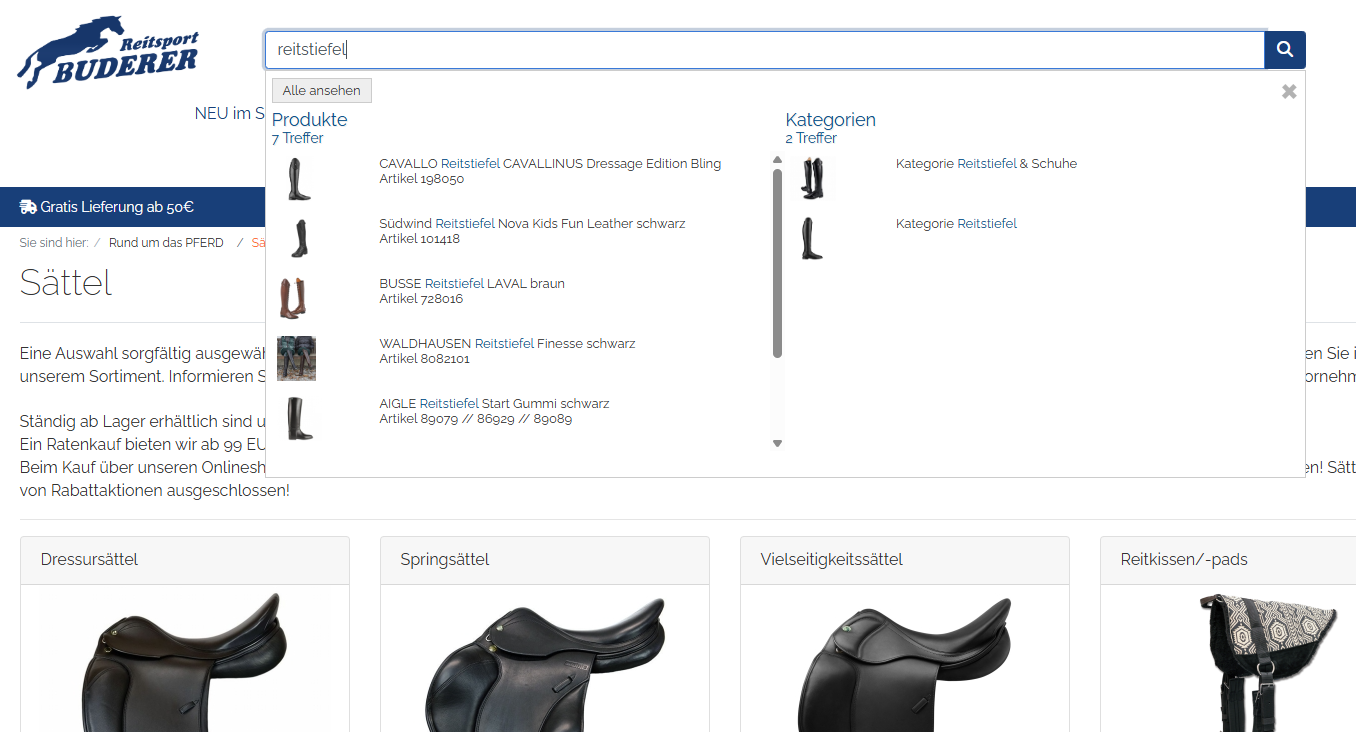
Task: Select Südwind Reitstiefel Nova Kids result
Action: coord(532,224)
